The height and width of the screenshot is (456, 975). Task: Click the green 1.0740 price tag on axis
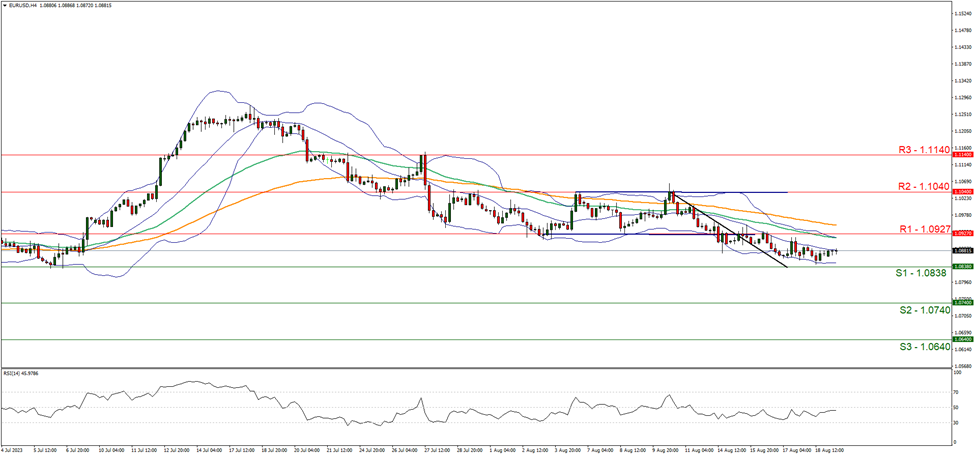962,303
